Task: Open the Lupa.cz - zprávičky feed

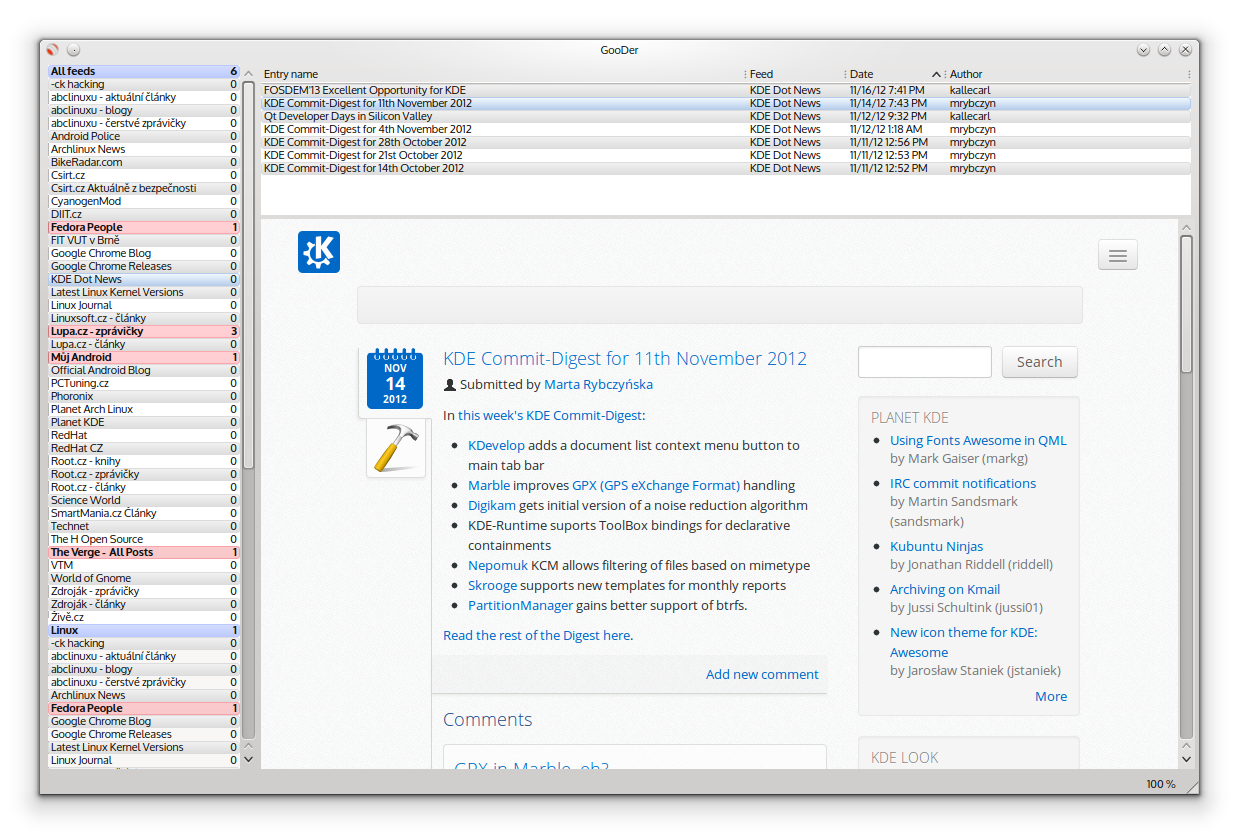Action: coord(144,331)
